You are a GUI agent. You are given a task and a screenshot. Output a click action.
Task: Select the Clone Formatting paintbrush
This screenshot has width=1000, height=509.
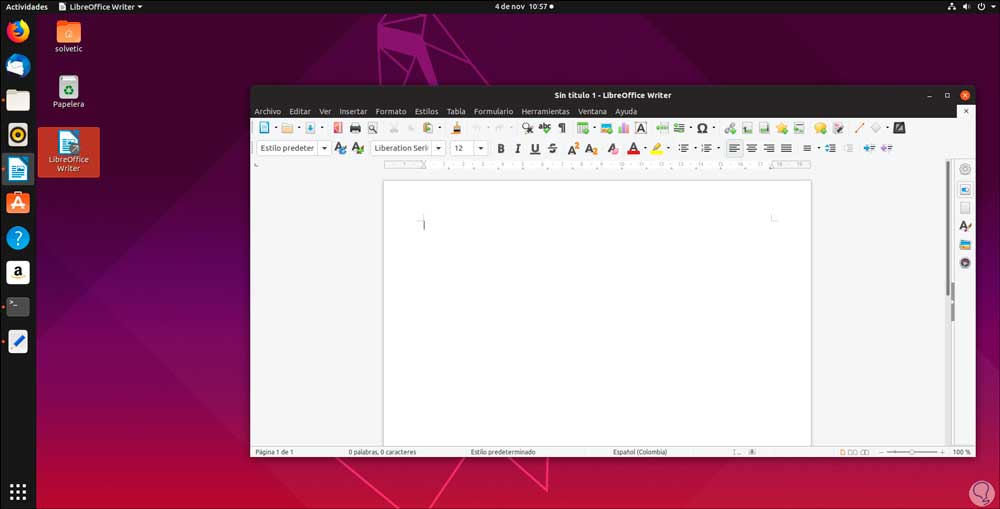tap(456, 128)
